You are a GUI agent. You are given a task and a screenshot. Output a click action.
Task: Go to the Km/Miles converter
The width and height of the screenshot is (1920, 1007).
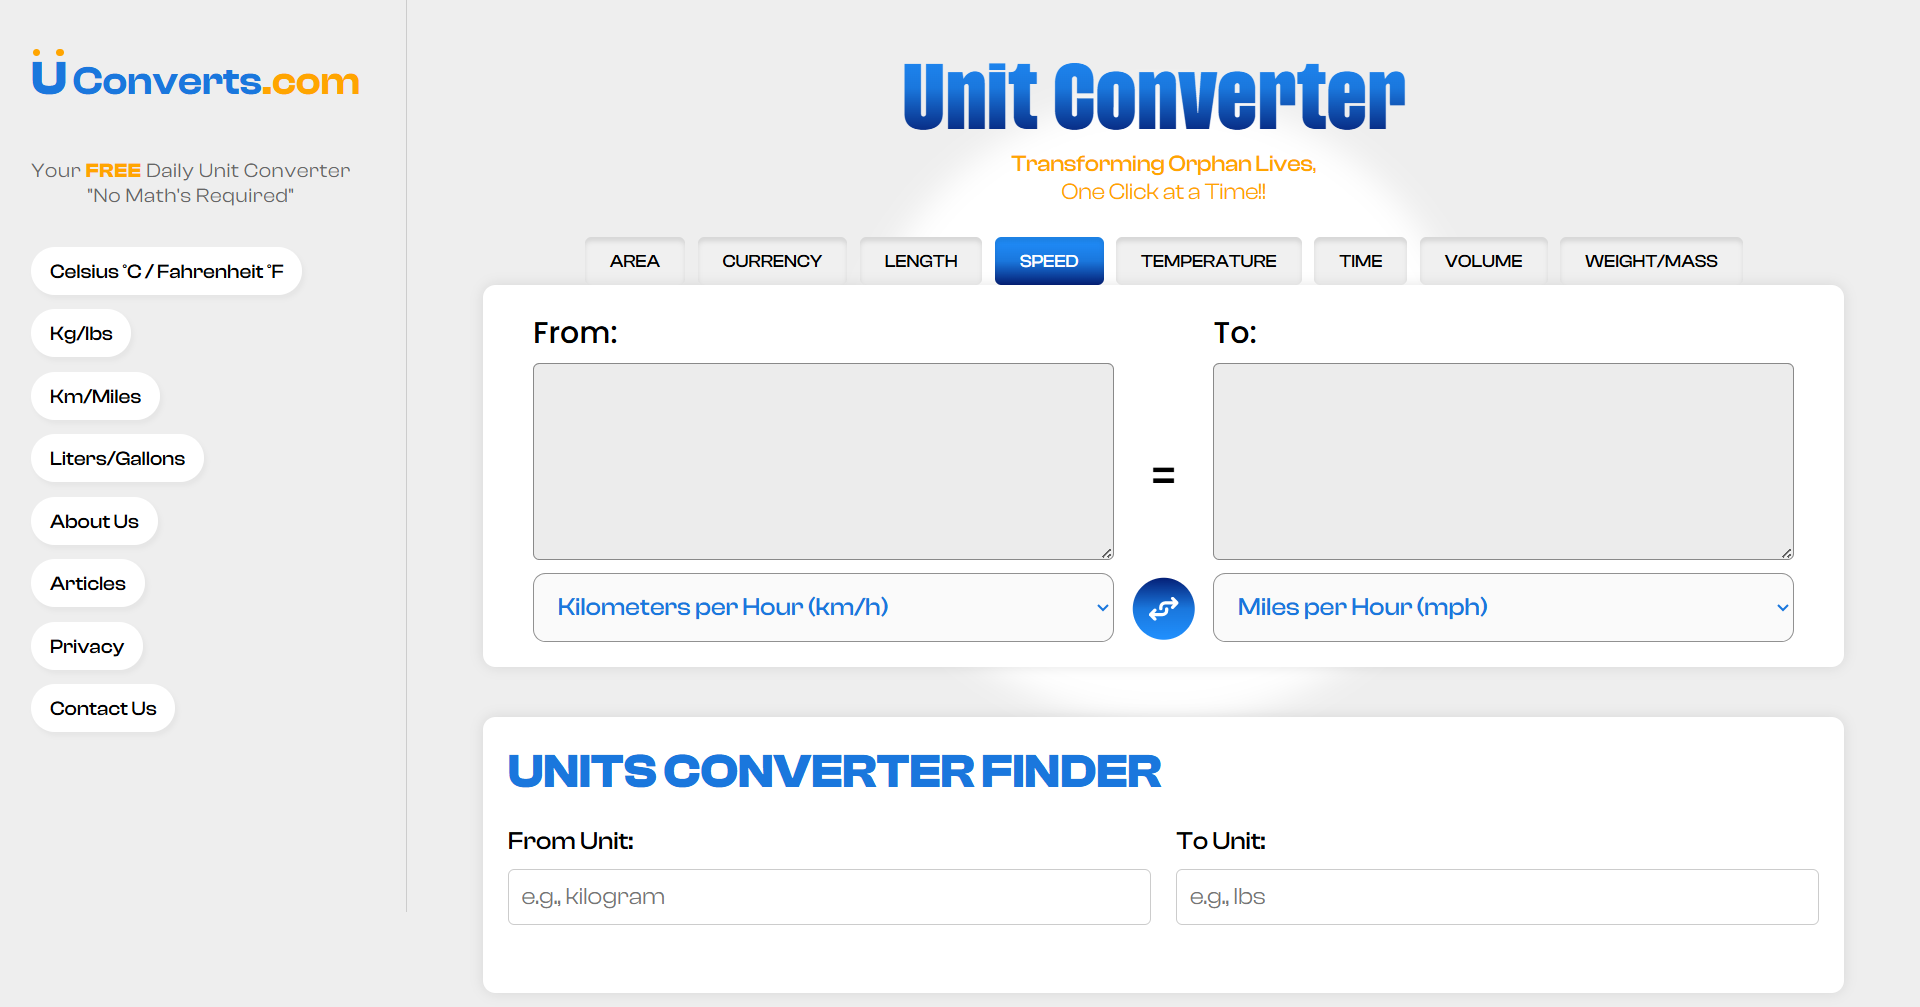pyautogui.click(x=95, y=396)
